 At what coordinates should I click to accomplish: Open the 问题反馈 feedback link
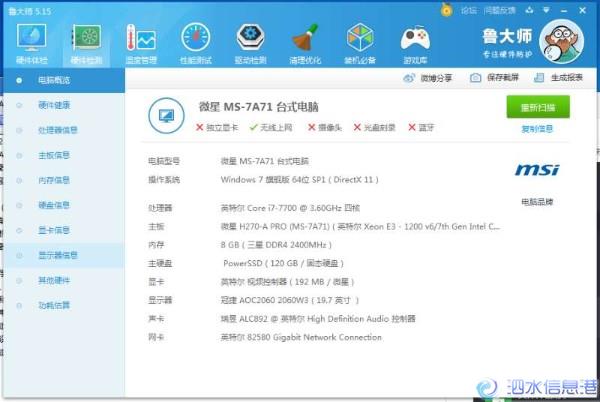point(500,11)
